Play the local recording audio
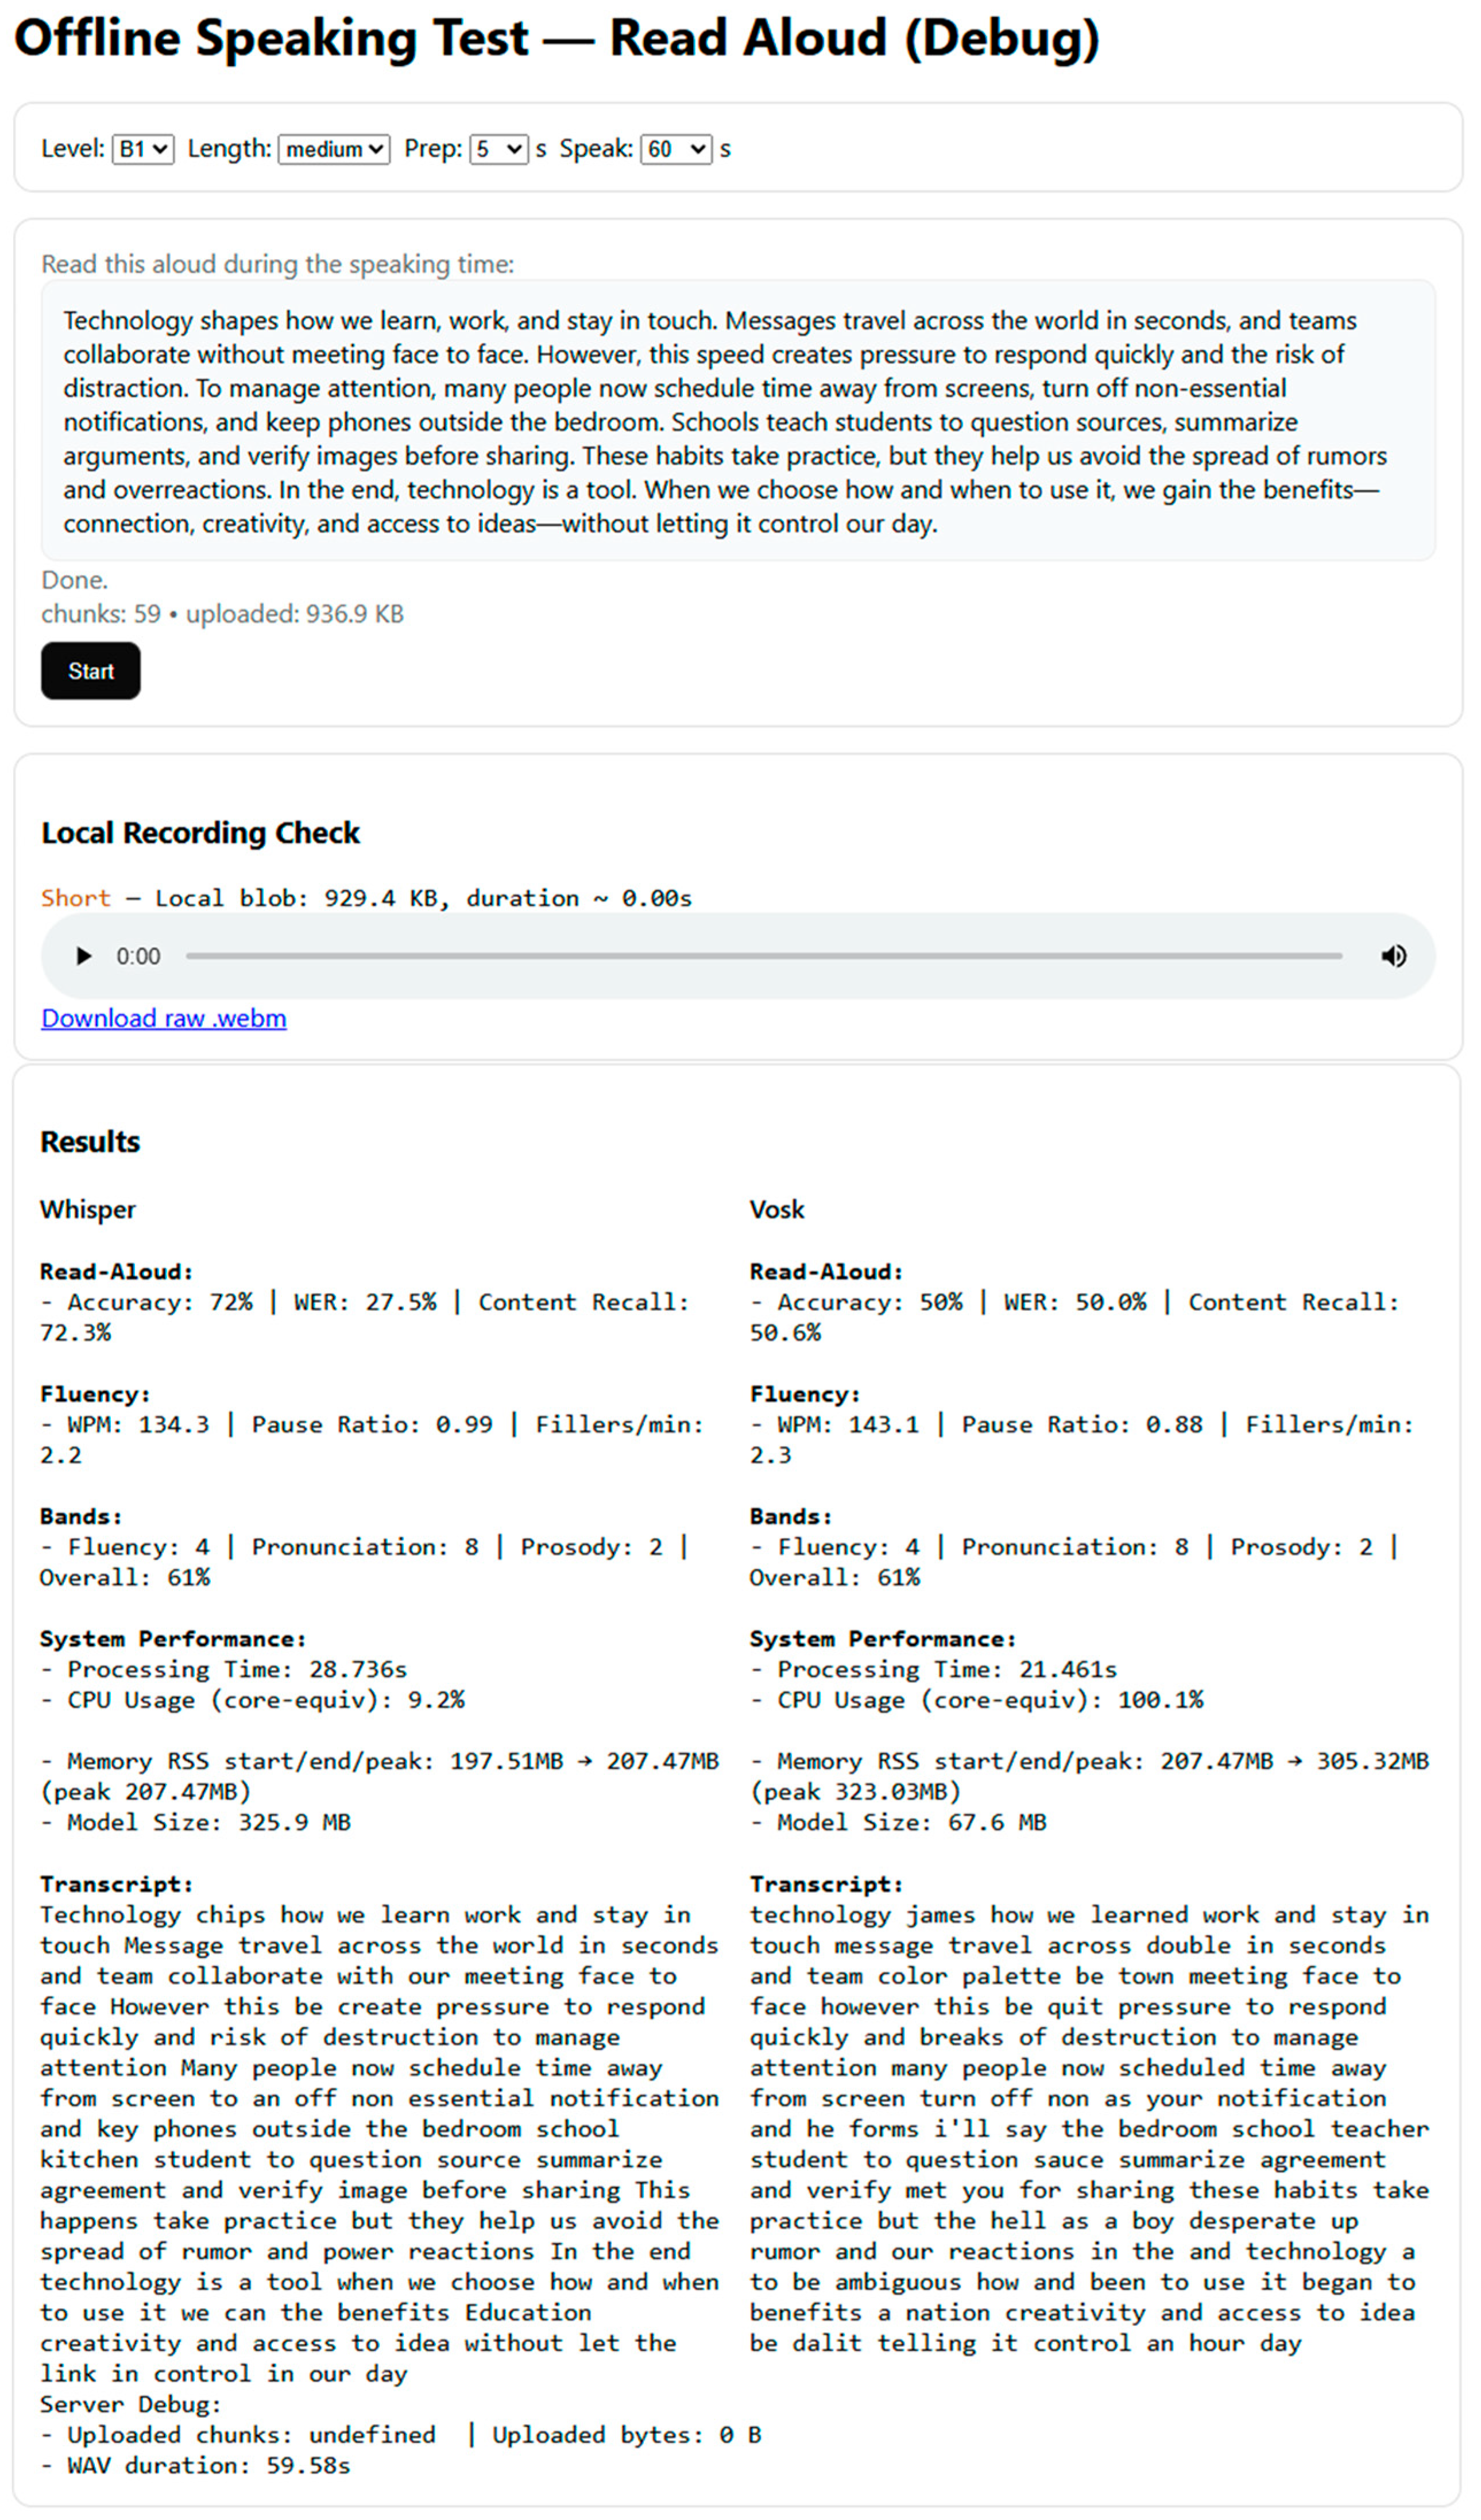 pos(84,957)
